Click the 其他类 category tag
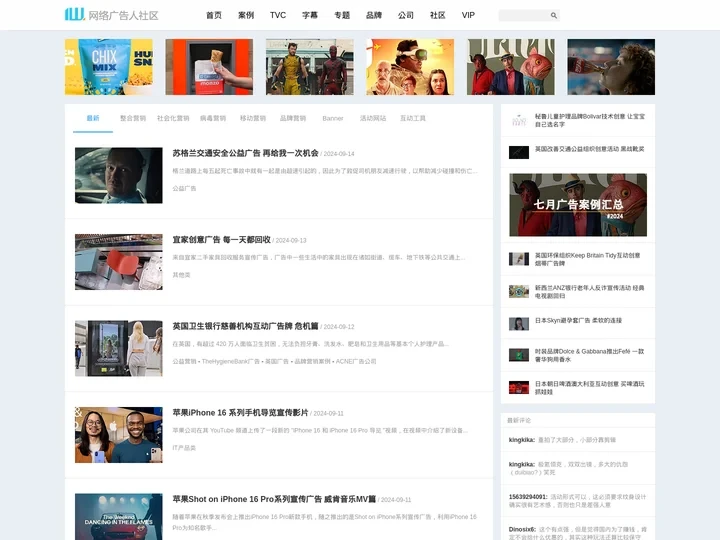This screenshot has height=540, width=720. [x=181, y=275]
